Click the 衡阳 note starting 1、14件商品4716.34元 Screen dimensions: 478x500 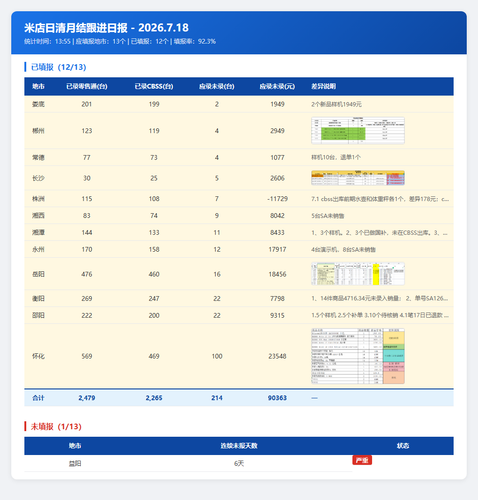point(380,298)
